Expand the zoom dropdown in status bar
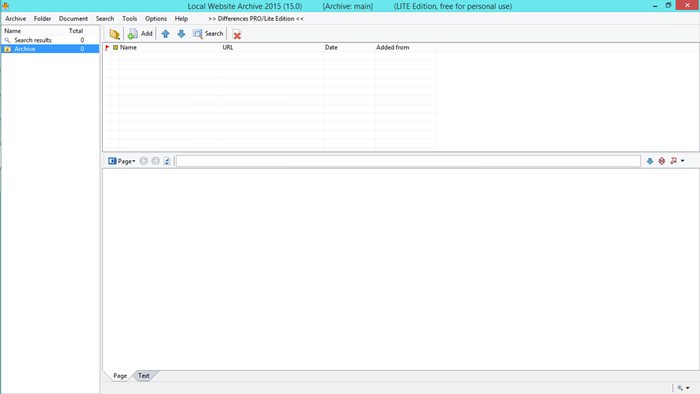Screen dimensions: 700x394 point(688,388)
